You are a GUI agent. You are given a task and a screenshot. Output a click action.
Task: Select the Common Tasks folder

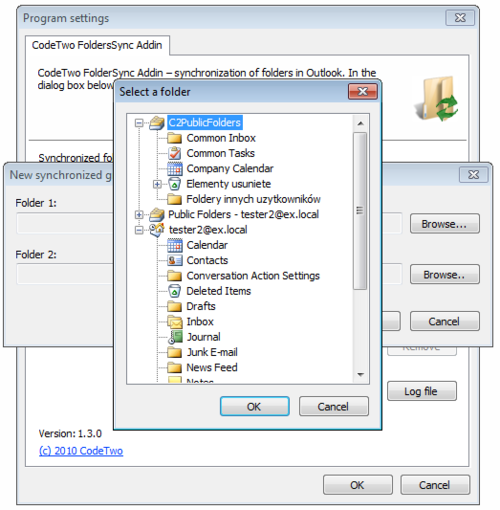click(221, 153)
